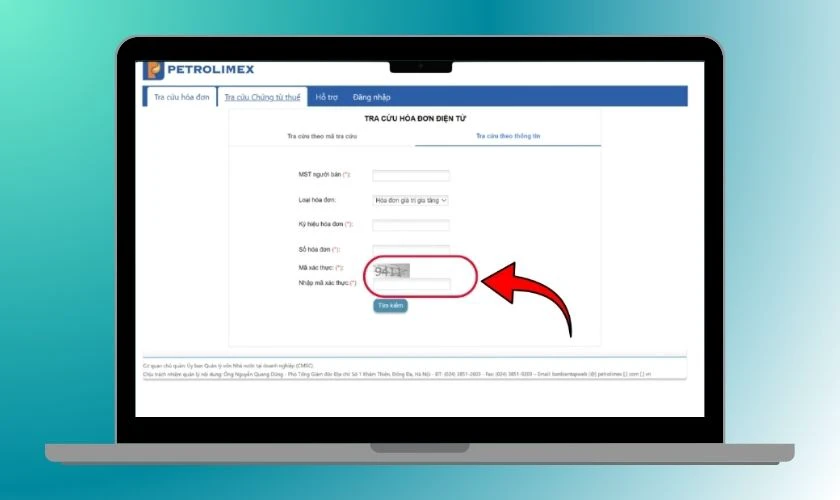Viewport: 840px width, 500px height.
Task: Focus the MST người bán input field
Action: coord(410,175)
